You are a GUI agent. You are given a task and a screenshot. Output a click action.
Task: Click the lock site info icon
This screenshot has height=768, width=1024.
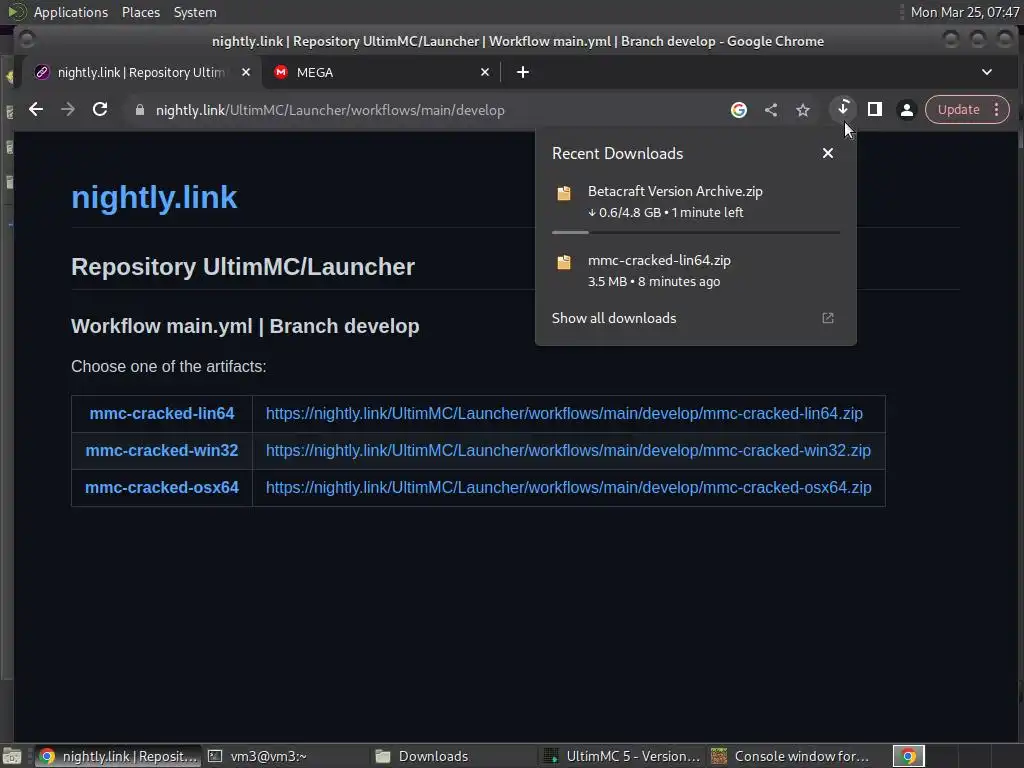[139, 110]
